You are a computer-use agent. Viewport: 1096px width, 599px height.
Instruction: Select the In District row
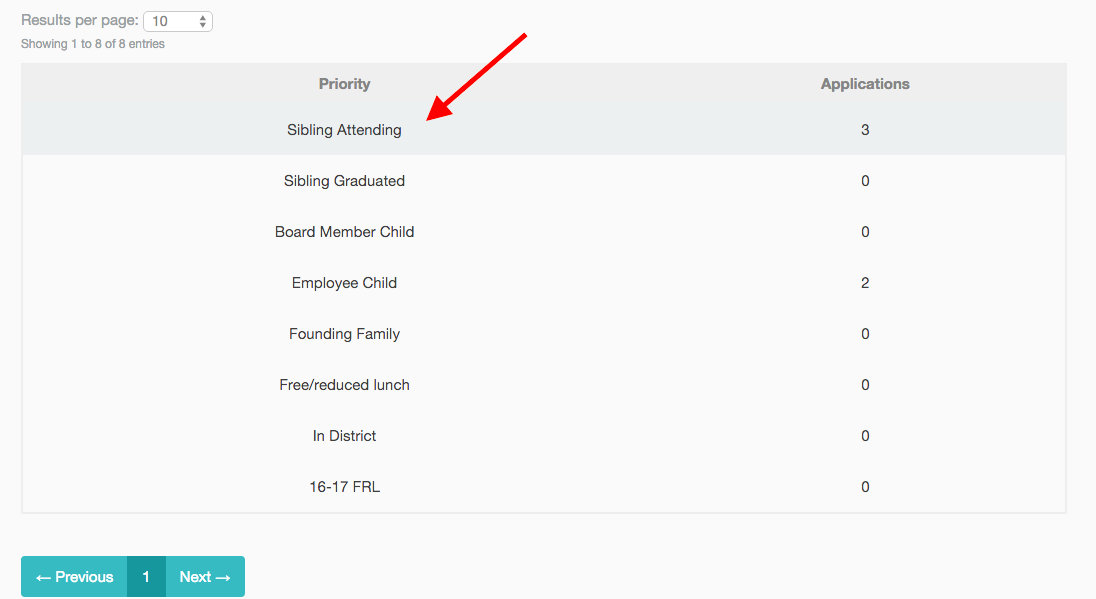click(x=544, y=436)
